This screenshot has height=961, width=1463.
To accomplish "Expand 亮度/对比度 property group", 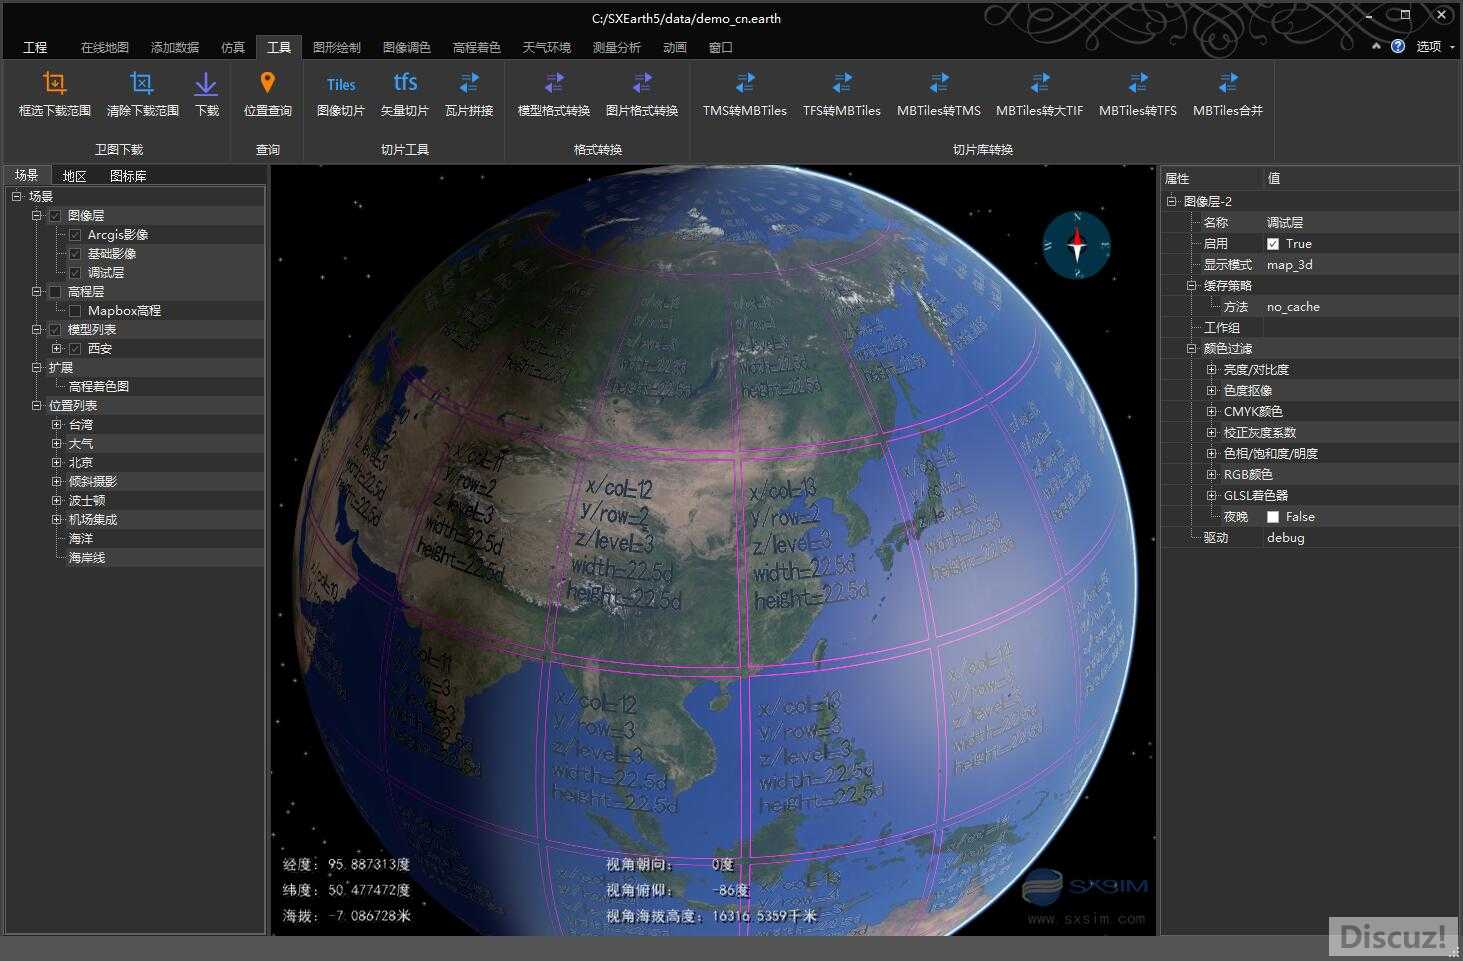I will pyautogui.click(x=1211, y=370).
